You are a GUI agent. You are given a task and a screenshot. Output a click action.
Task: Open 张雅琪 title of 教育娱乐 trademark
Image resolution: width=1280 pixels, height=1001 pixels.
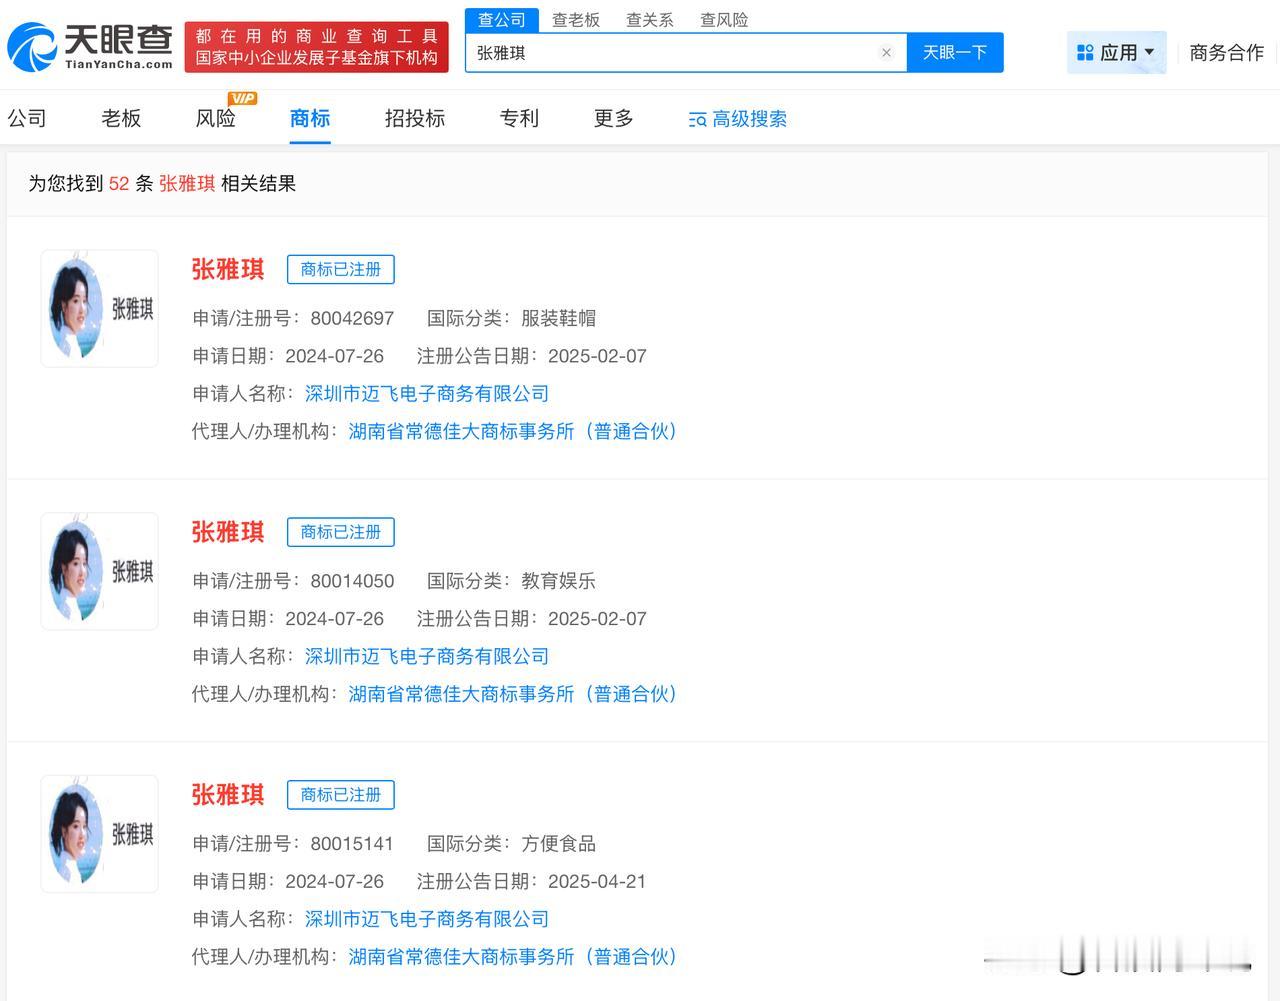point(228,532)
